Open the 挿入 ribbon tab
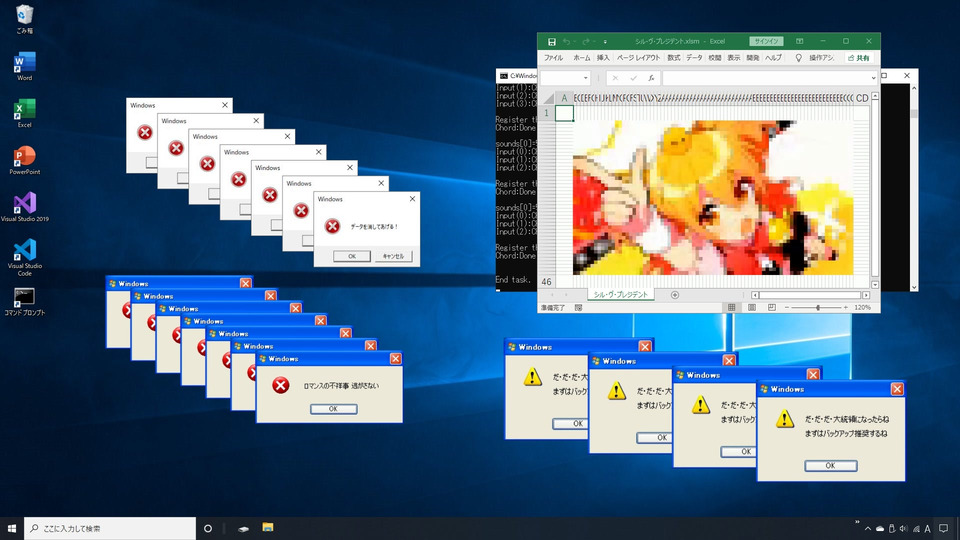 point(603,58)
